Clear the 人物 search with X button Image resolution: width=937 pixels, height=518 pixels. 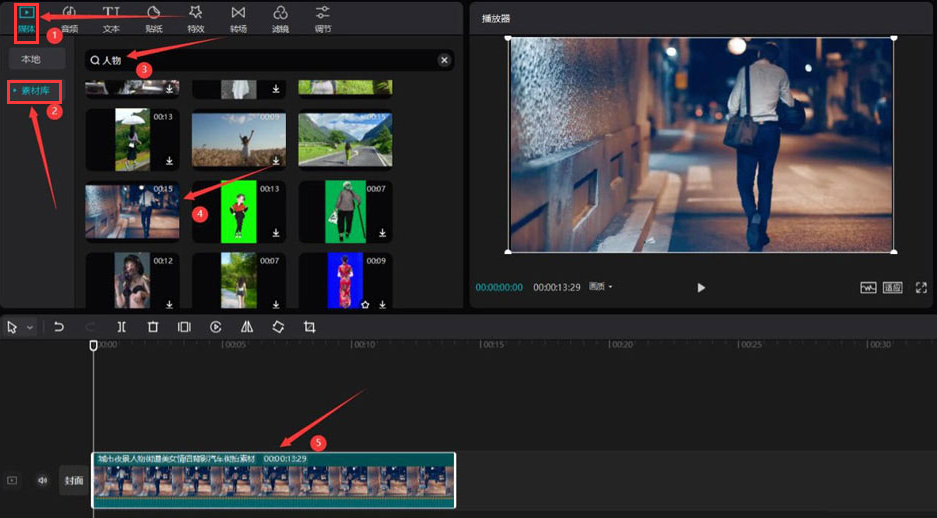click(x=444, y=60)
